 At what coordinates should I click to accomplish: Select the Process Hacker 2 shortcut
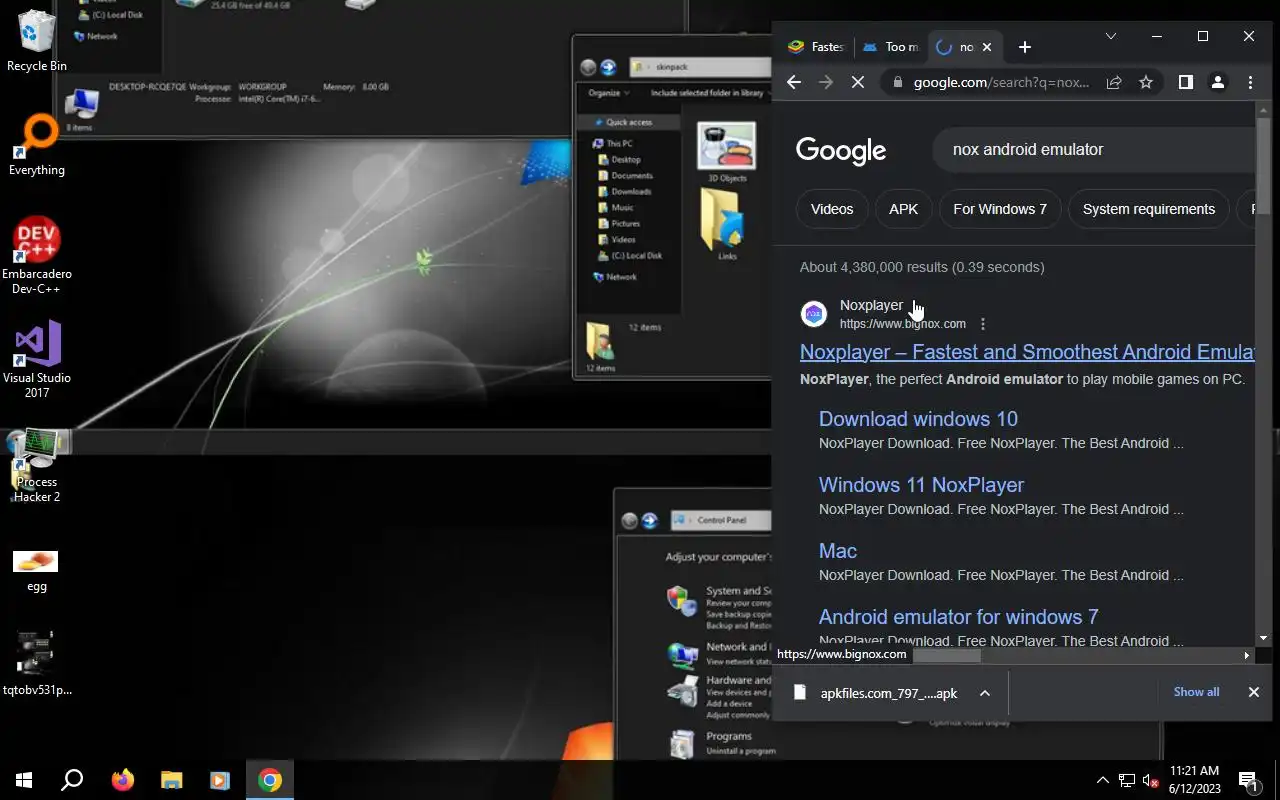pos(37,466)
